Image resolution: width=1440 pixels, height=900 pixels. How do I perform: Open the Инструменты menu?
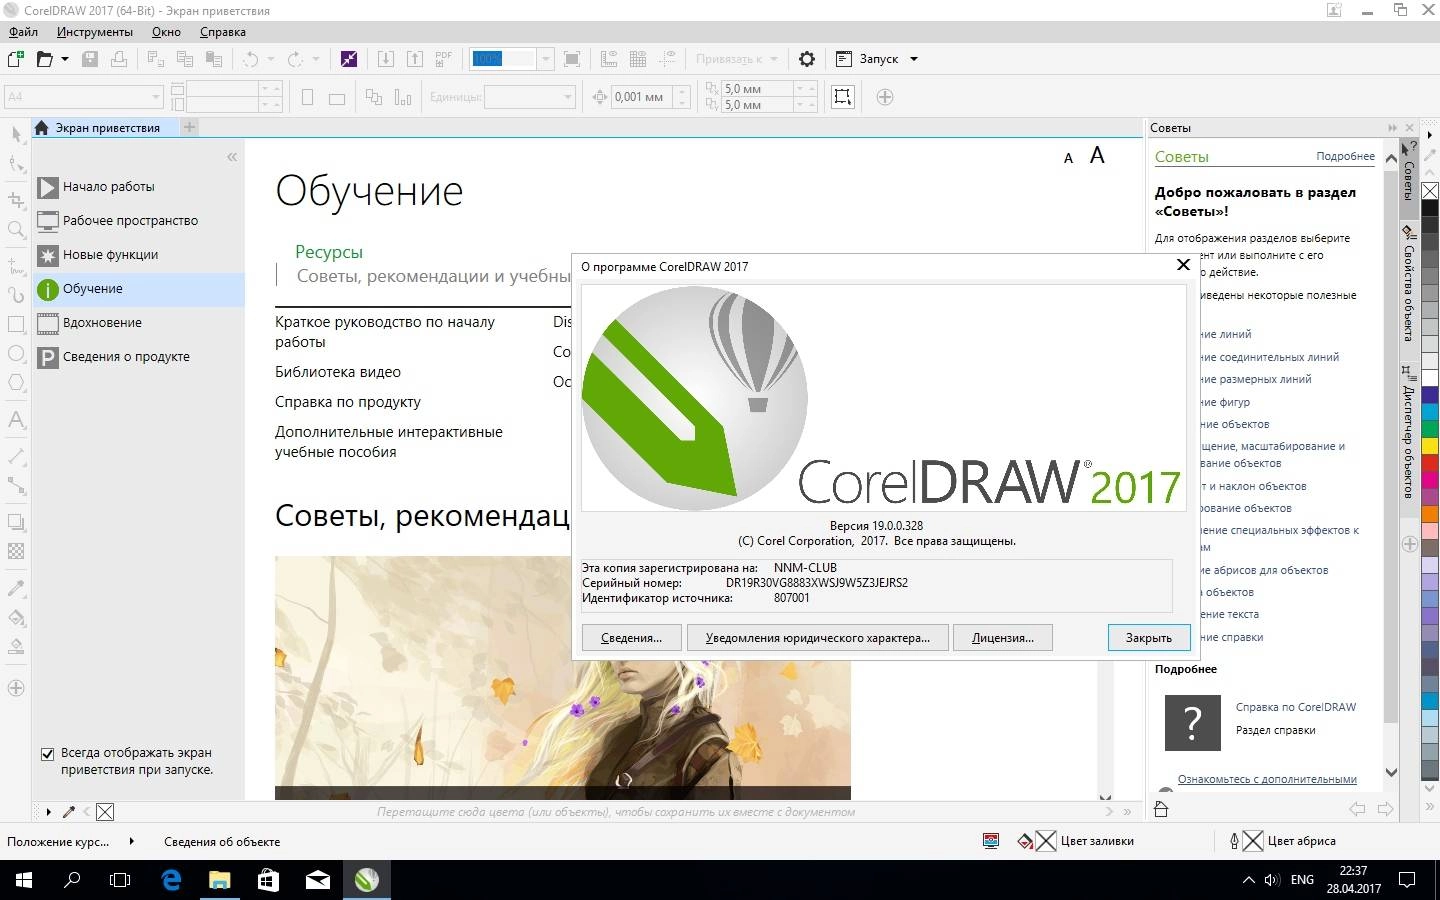[95, 32]
